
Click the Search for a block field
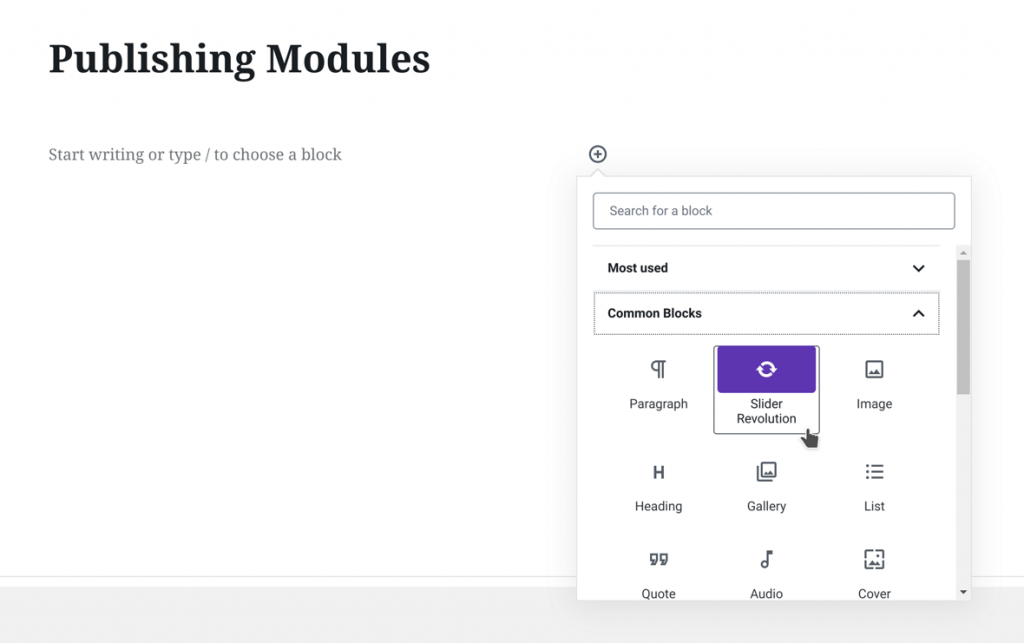(774, 211)
